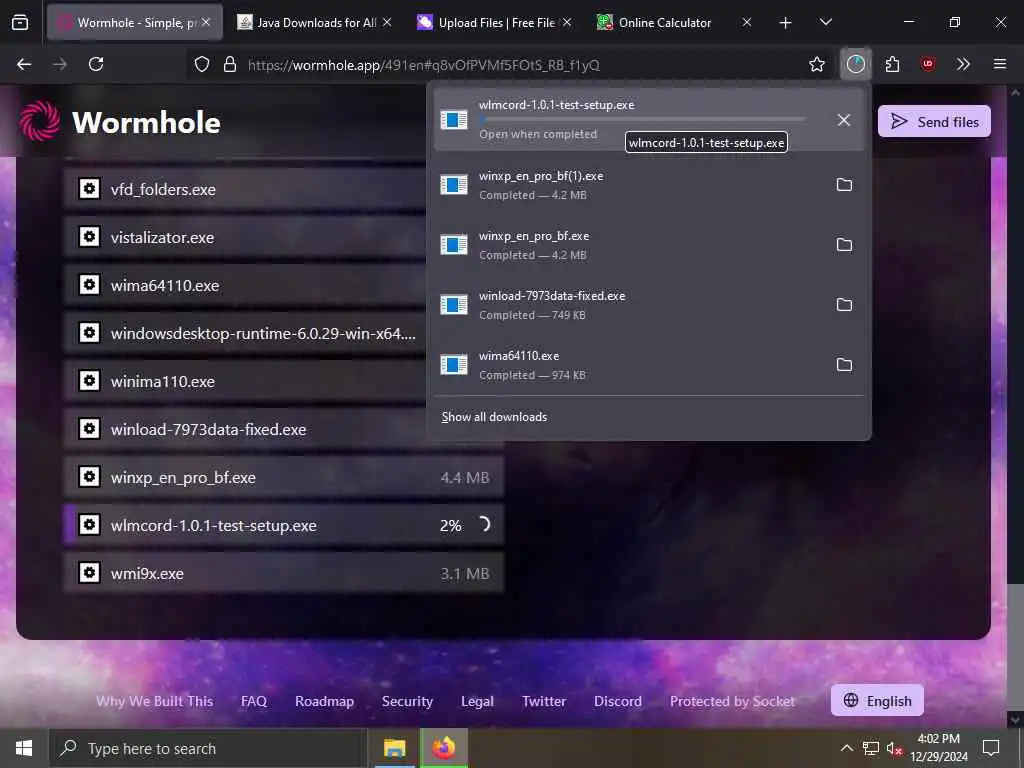
Task: Click the 2% loading spinner
Action: point(483,524)
